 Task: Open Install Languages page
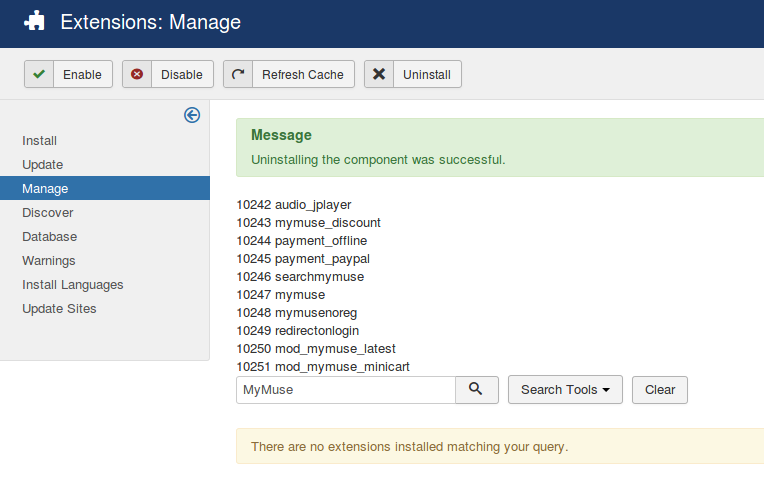click(x=73, y=285)
